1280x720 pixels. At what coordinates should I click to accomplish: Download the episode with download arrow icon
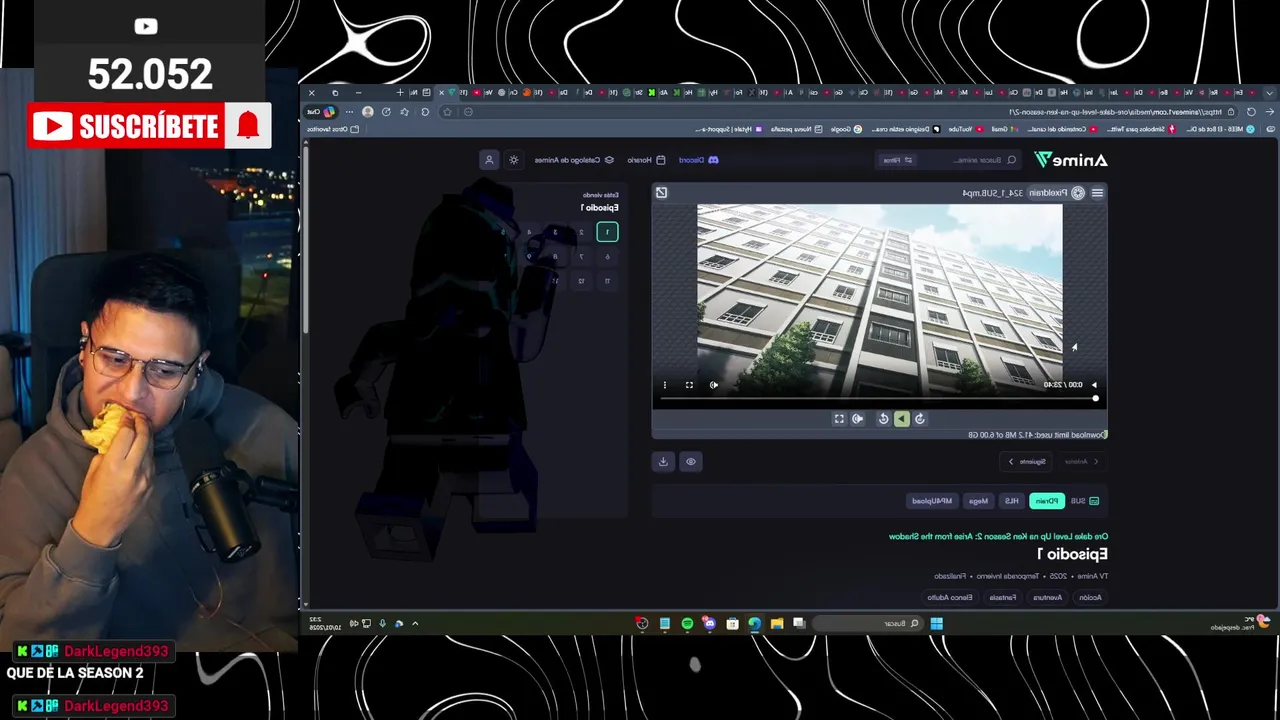point(663,461)
